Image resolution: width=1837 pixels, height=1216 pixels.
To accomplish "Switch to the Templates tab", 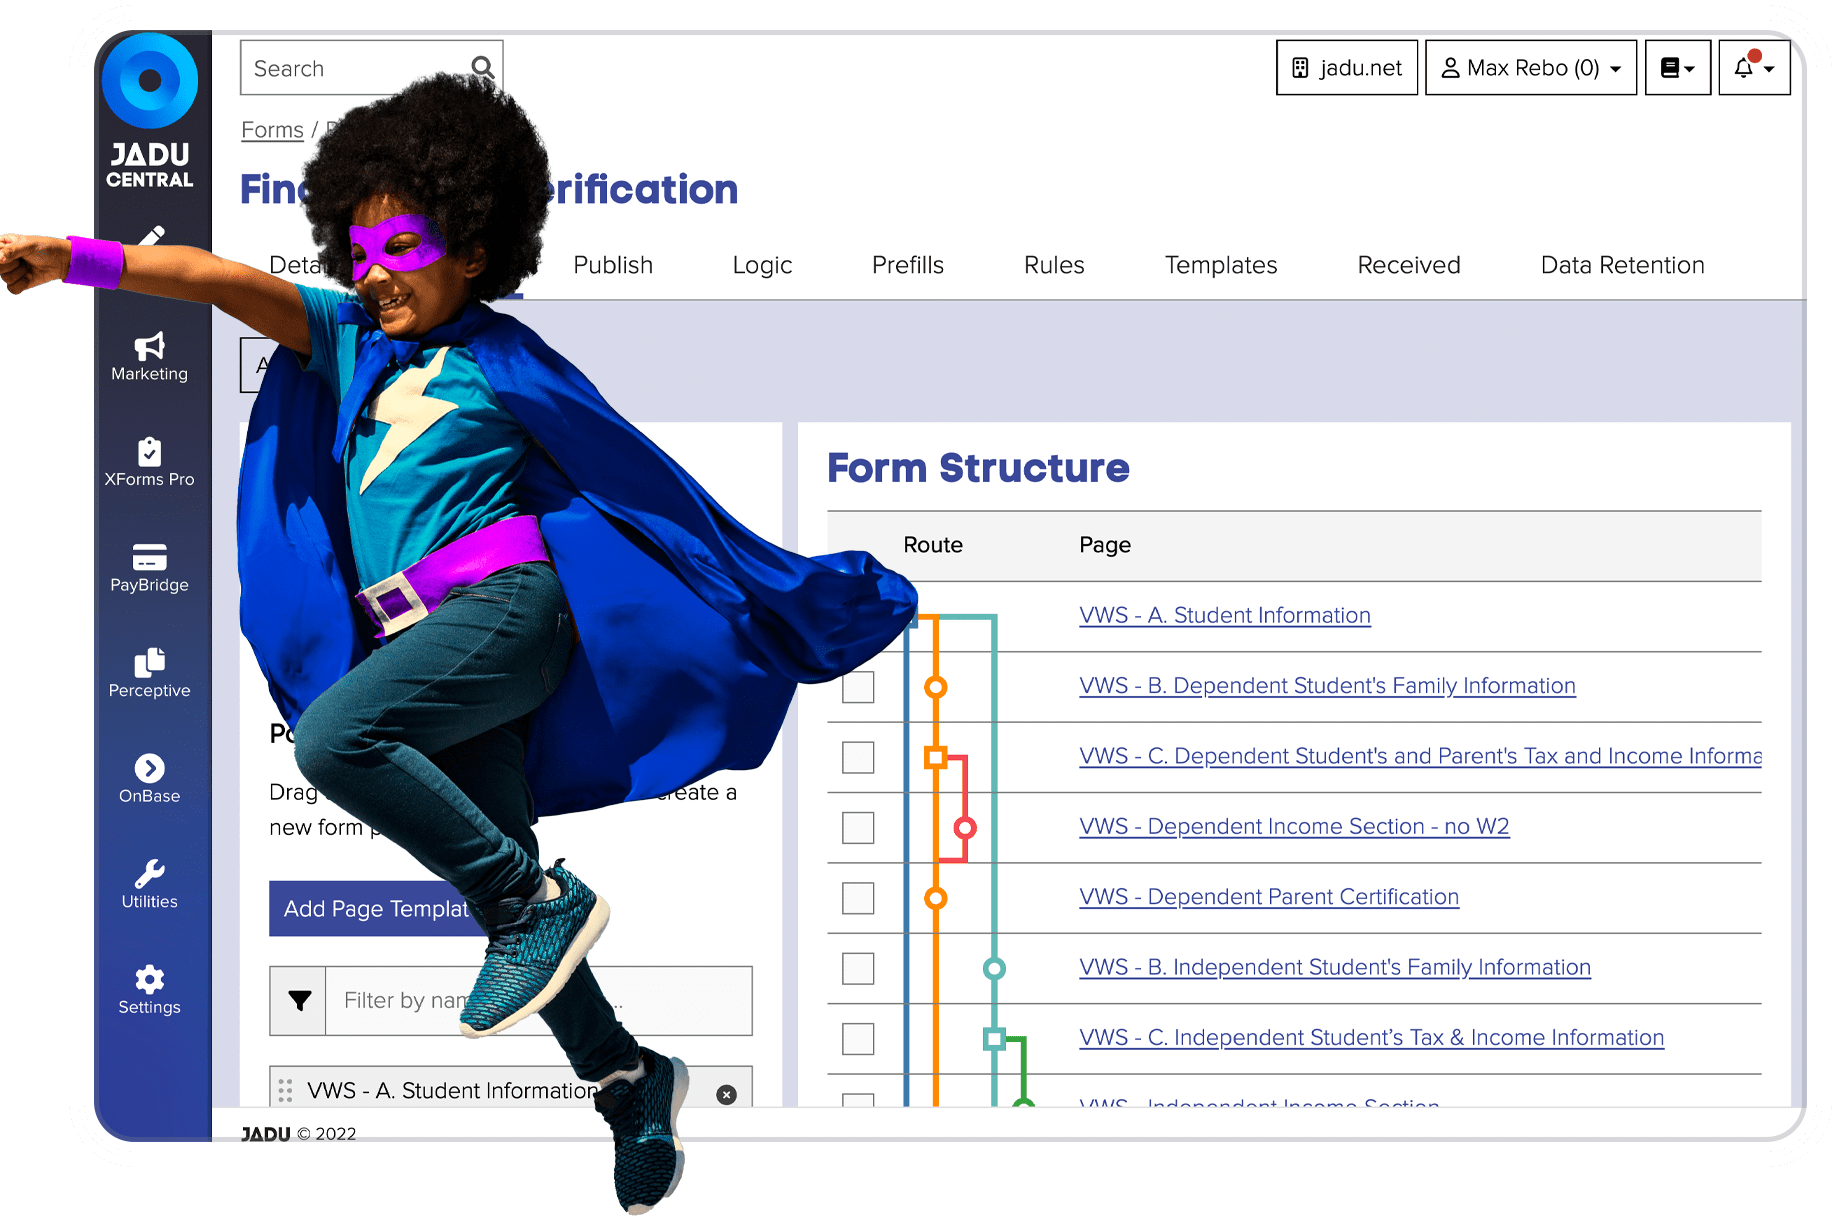I will 1220,265.
